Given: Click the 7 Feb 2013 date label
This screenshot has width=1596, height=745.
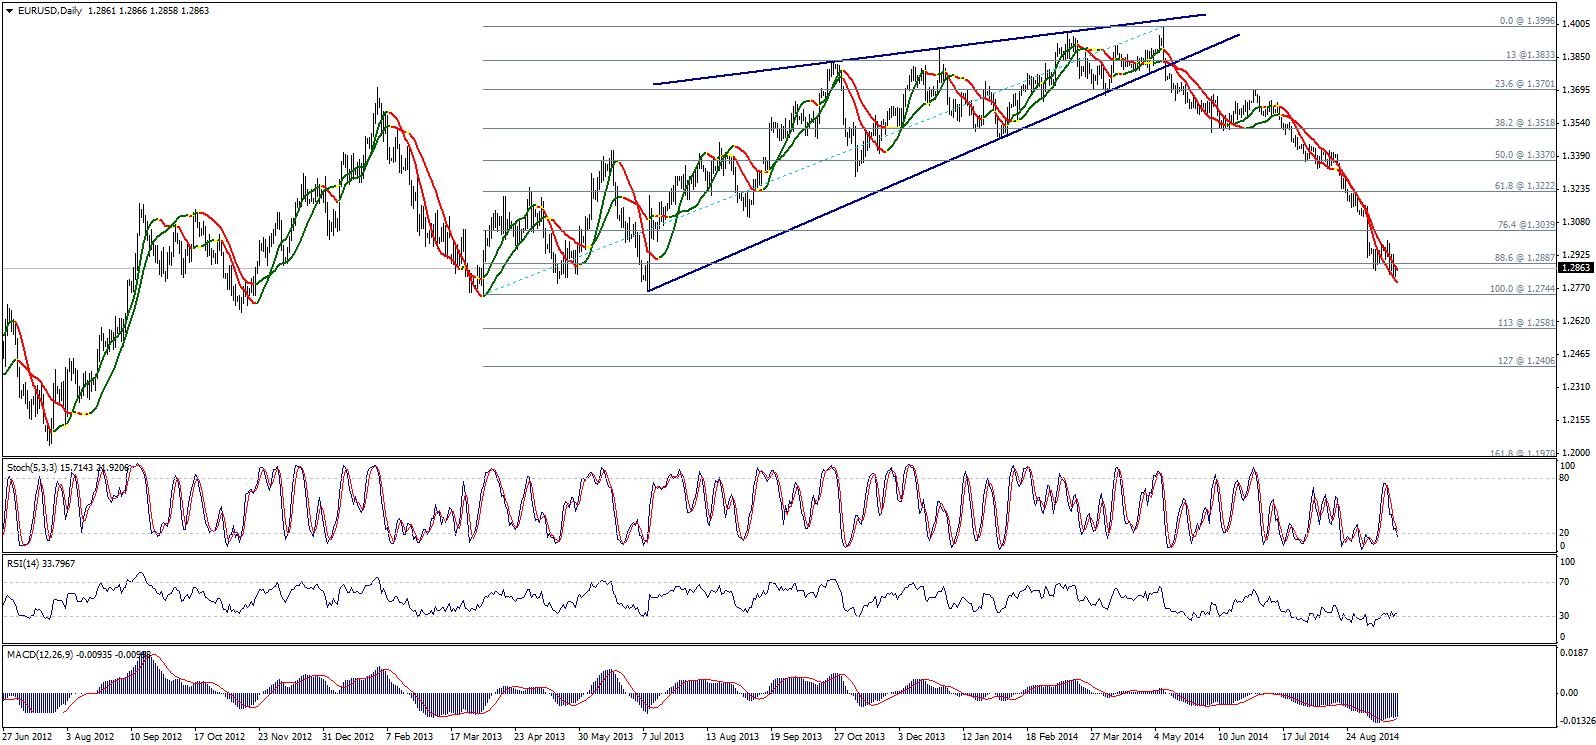Looking at the screenshot, I should [410, 737].
